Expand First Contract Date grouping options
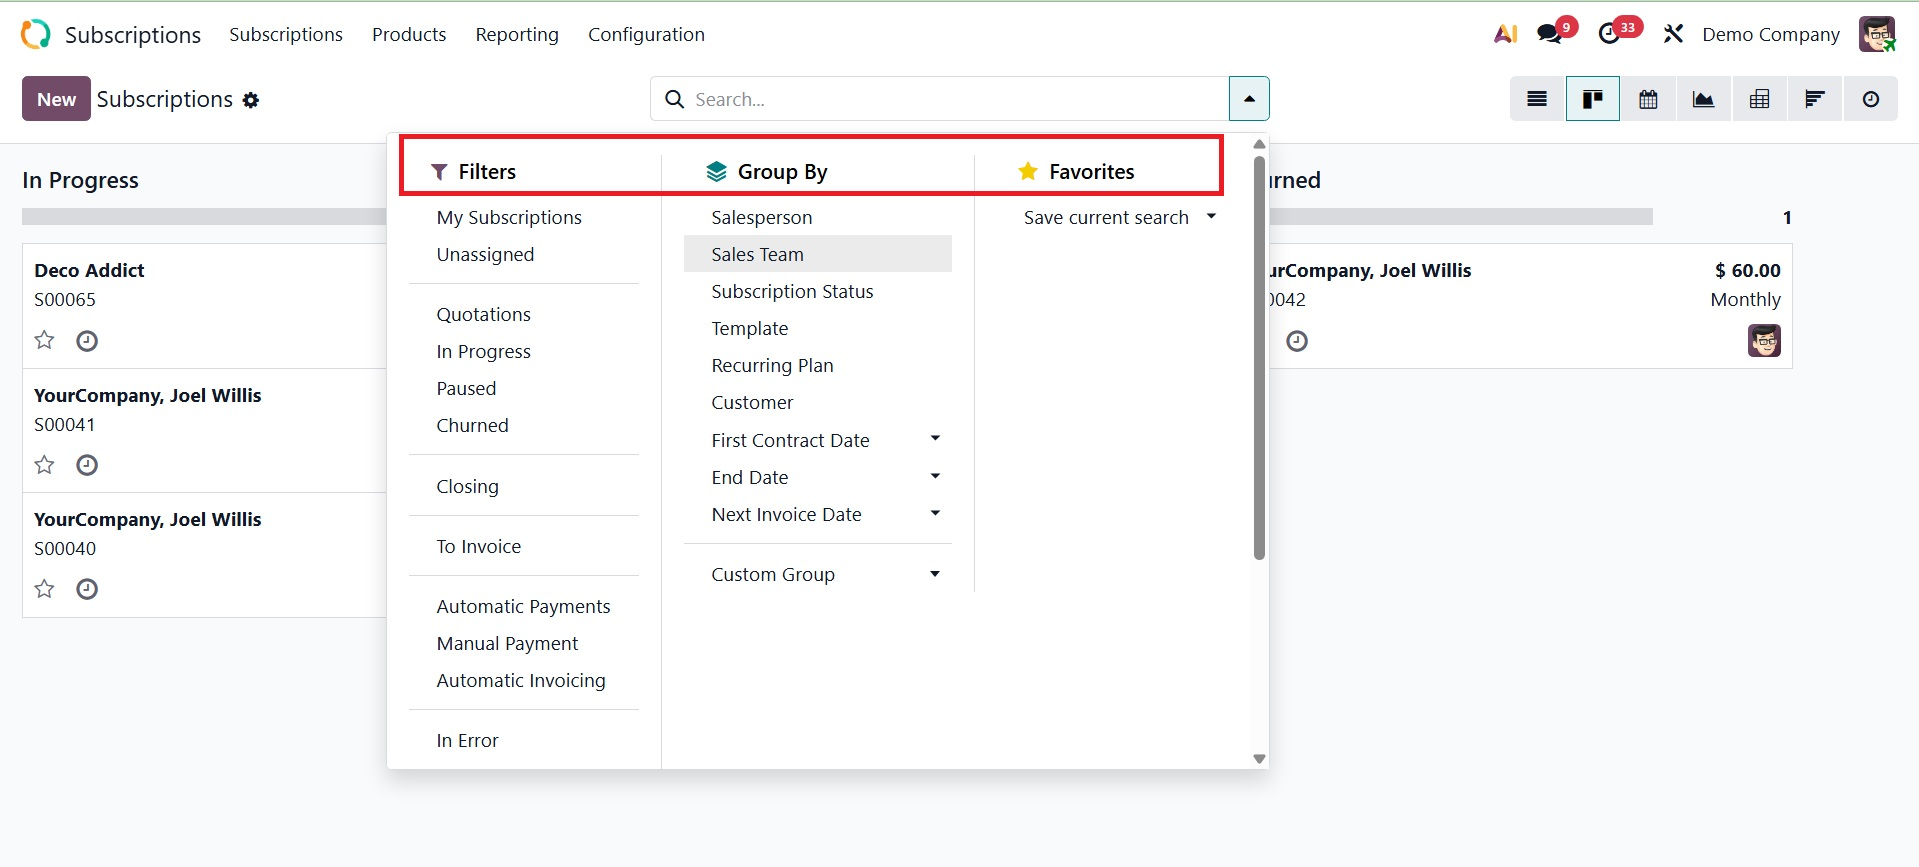The width and height of the screenshot is (1919, 867). click(934, 439)
